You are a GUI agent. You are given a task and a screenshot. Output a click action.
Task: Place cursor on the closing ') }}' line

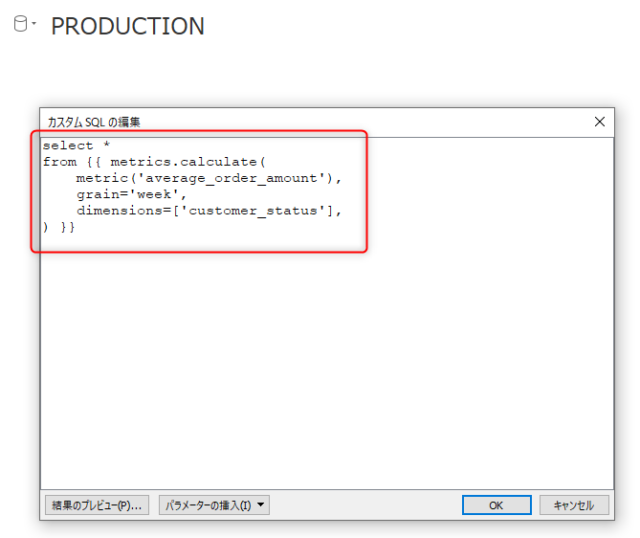pyautogui.click(x=59, y=227)
